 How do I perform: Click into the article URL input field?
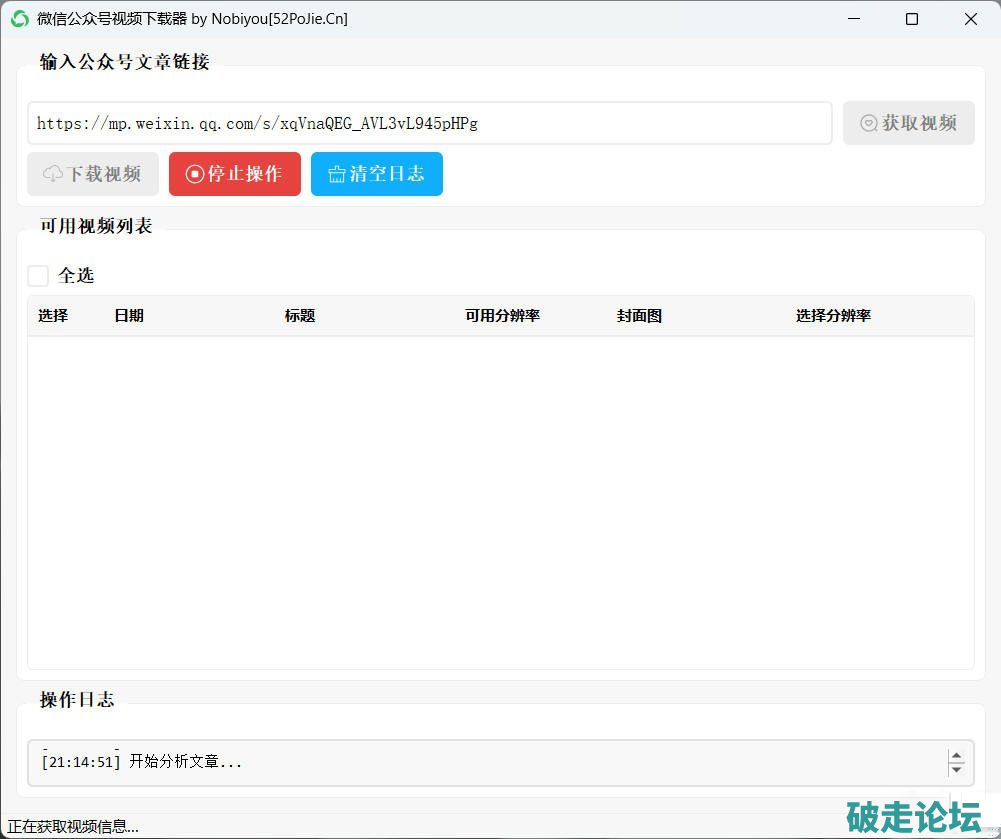coord(430,123)
